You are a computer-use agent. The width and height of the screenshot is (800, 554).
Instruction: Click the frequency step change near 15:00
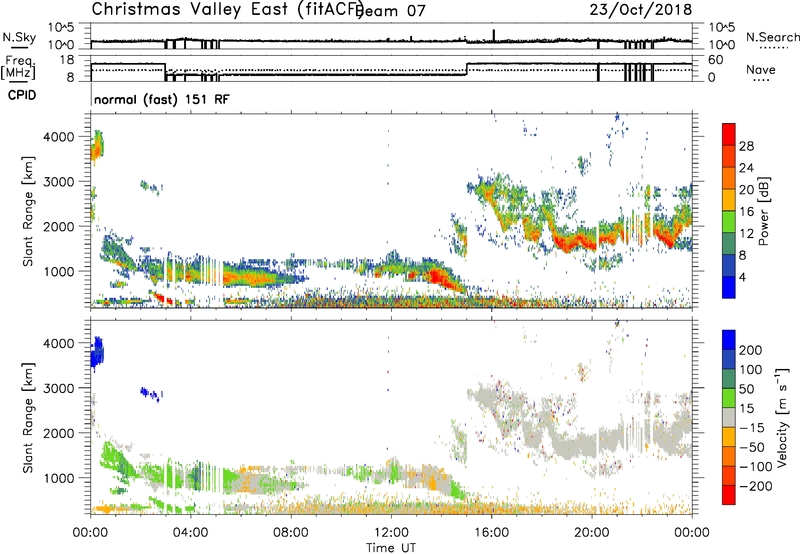click(466, 69)
